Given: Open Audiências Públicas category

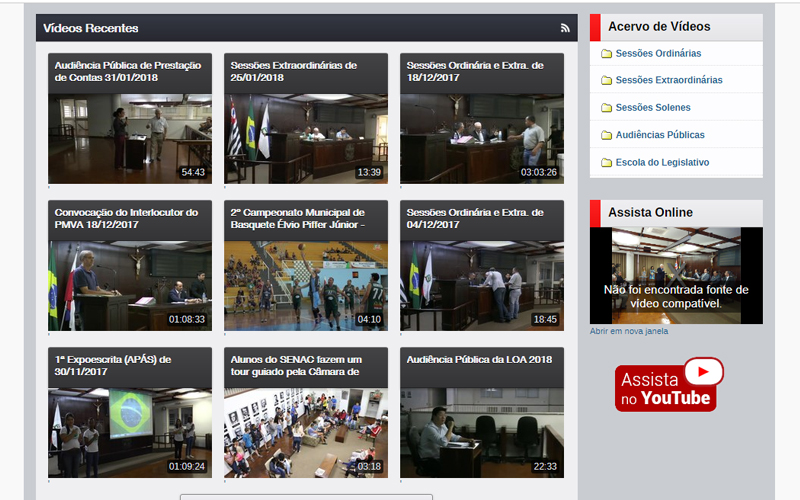Looking at the screenshot, I should click(x=660, y=135).
